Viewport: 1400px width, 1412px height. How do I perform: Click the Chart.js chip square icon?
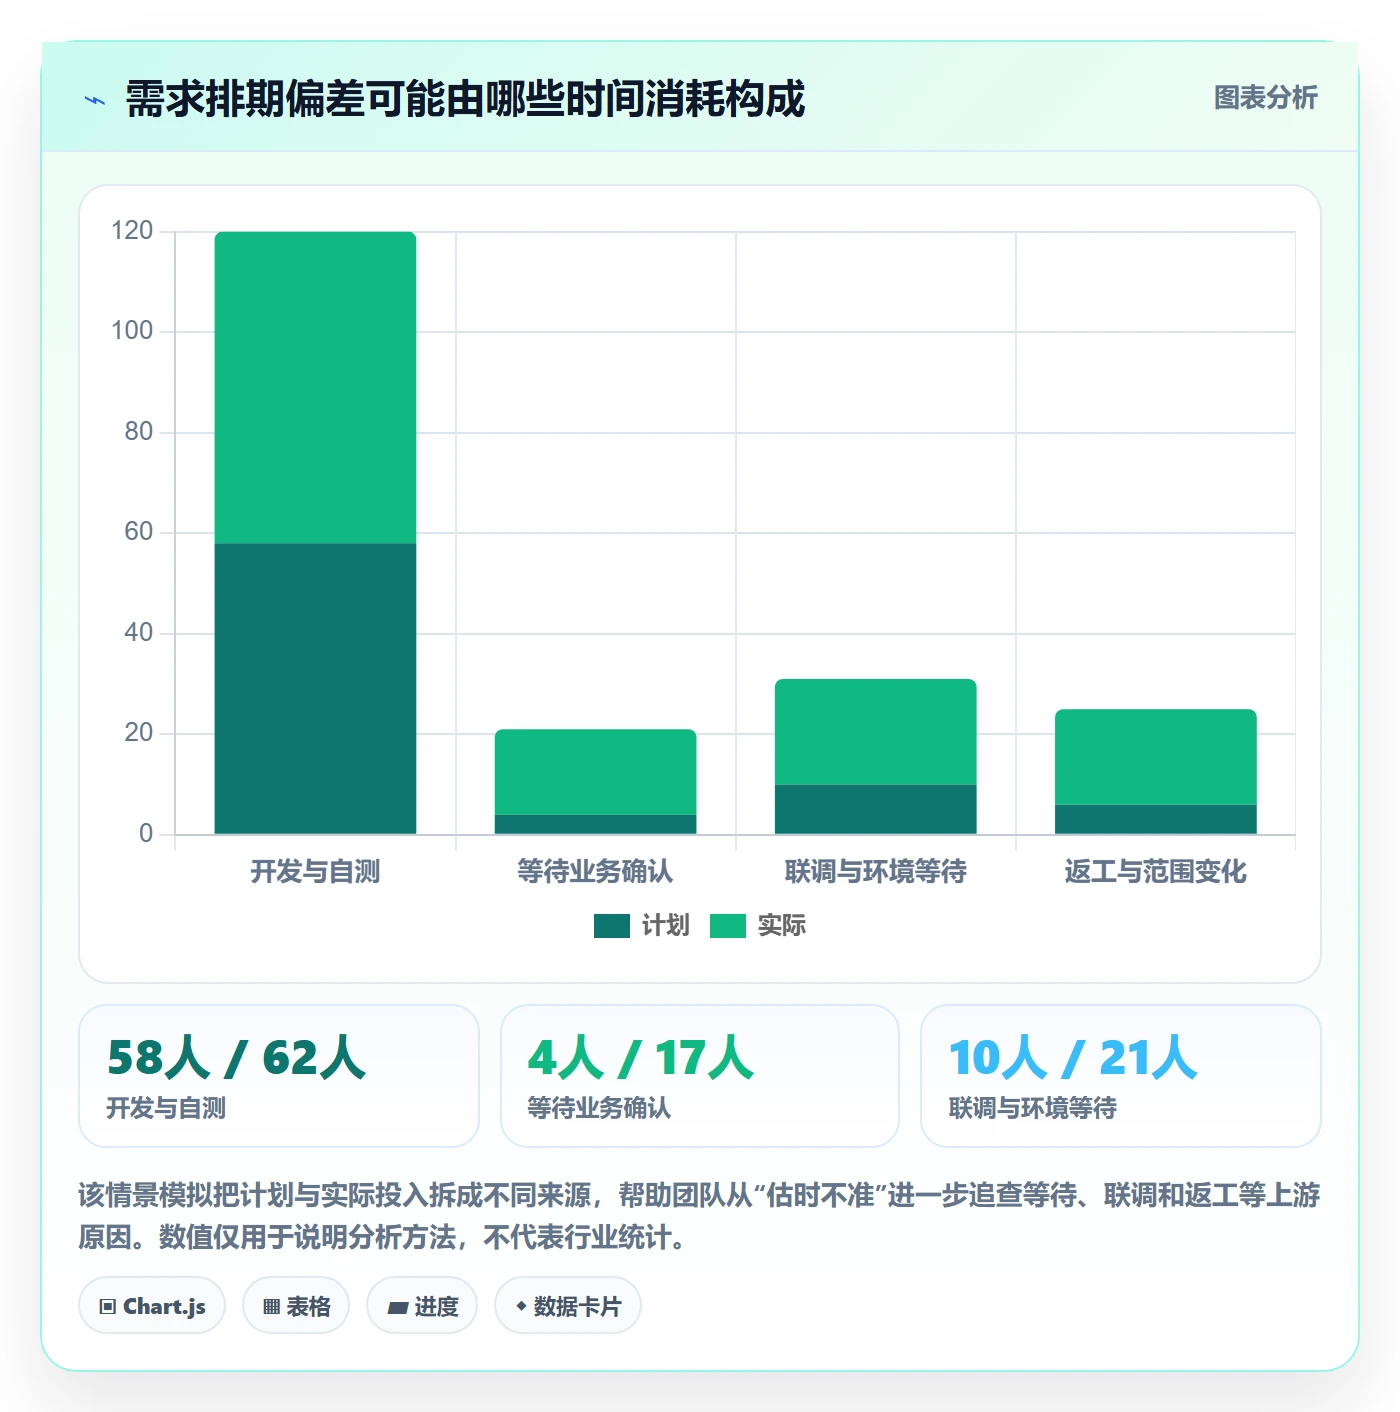(x=108, y=1306)
